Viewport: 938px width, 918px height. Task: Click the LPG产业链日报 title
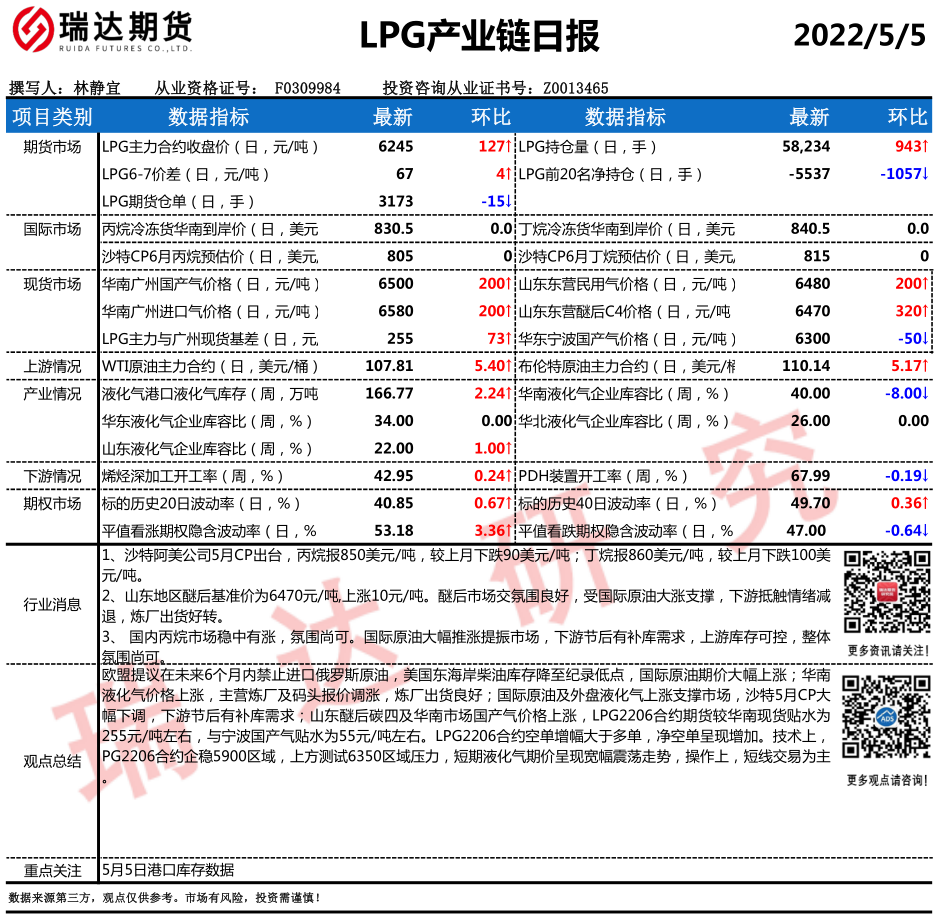pos(479,35)
